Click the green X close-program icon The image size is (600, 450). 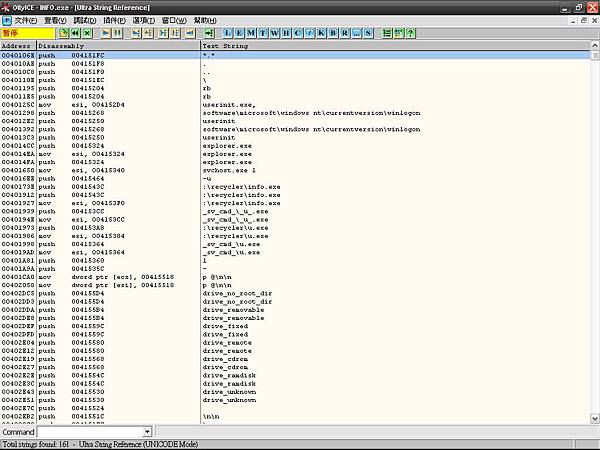point(88,33)
